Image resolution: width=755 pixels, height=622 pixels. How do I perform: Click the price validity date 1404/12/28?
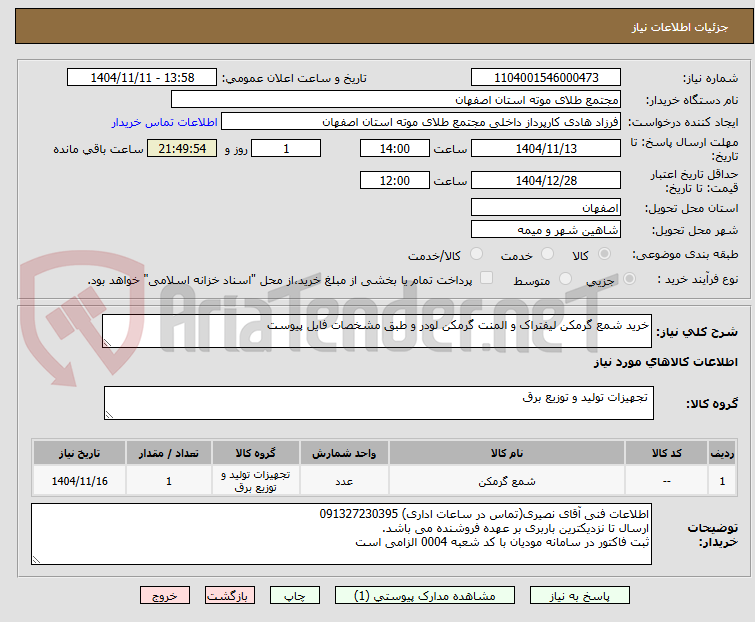click(x=546, y=181)
